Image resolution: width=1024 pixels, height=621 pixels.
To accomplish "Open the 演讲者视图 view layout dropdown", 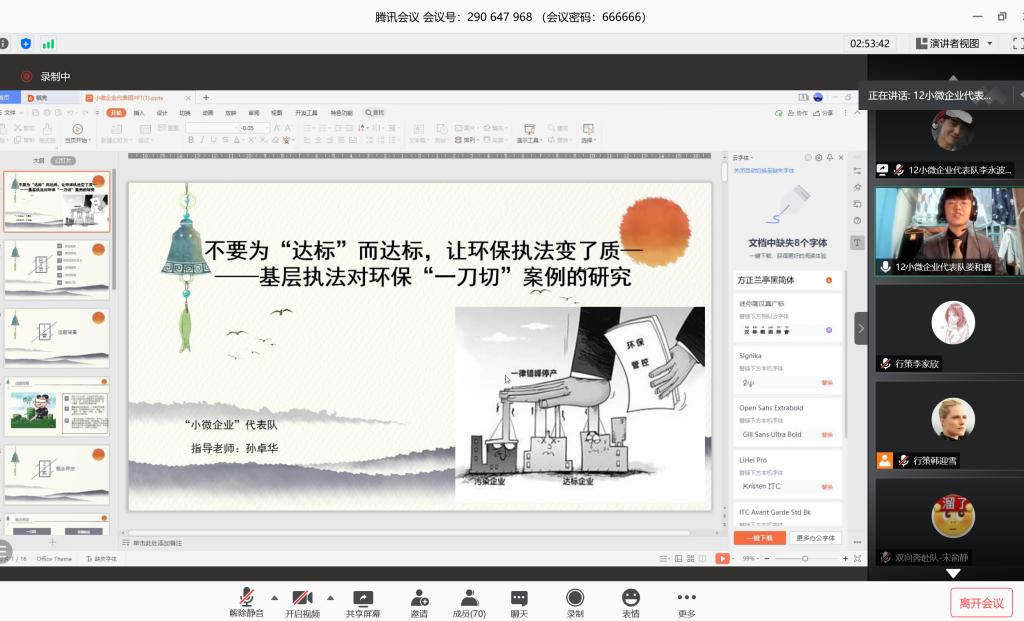I will [x=955, y=44].
